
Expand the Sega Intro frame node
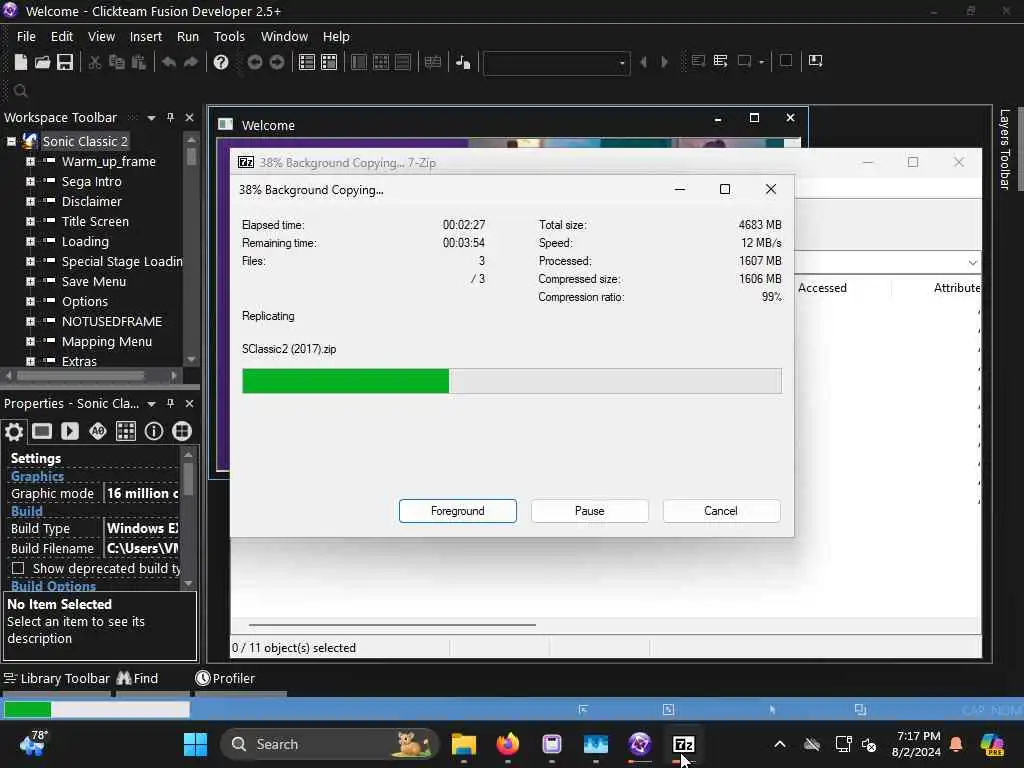[x=30, y=182]
